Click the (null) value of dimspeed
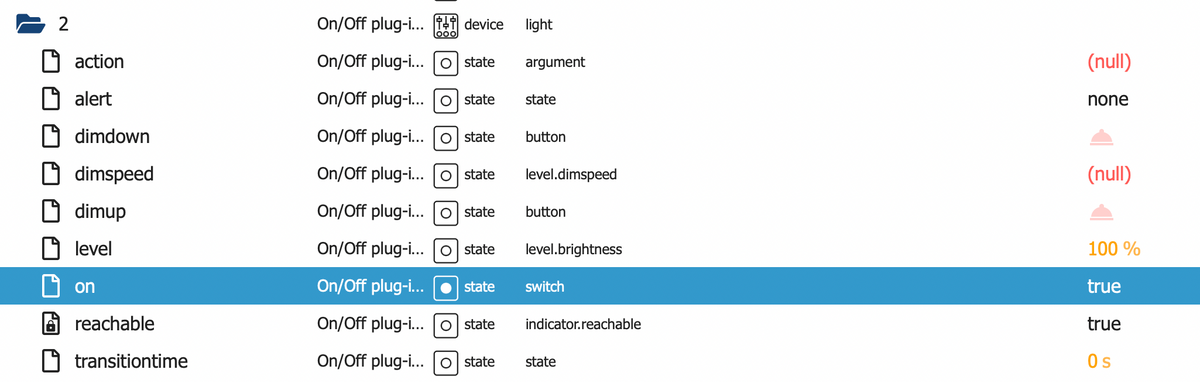 (1108, 174)
